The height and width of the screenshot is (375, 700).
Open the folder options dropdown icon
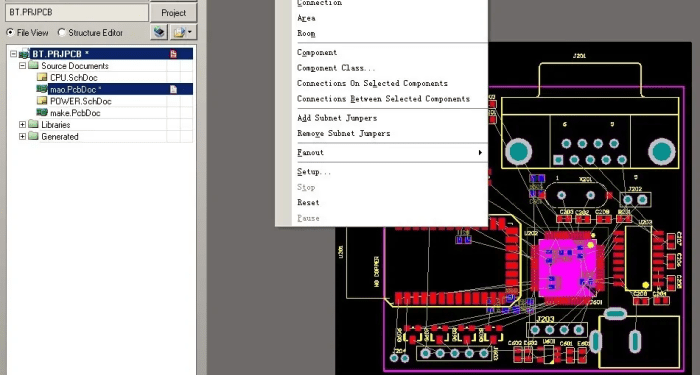(x=183, y=32)
